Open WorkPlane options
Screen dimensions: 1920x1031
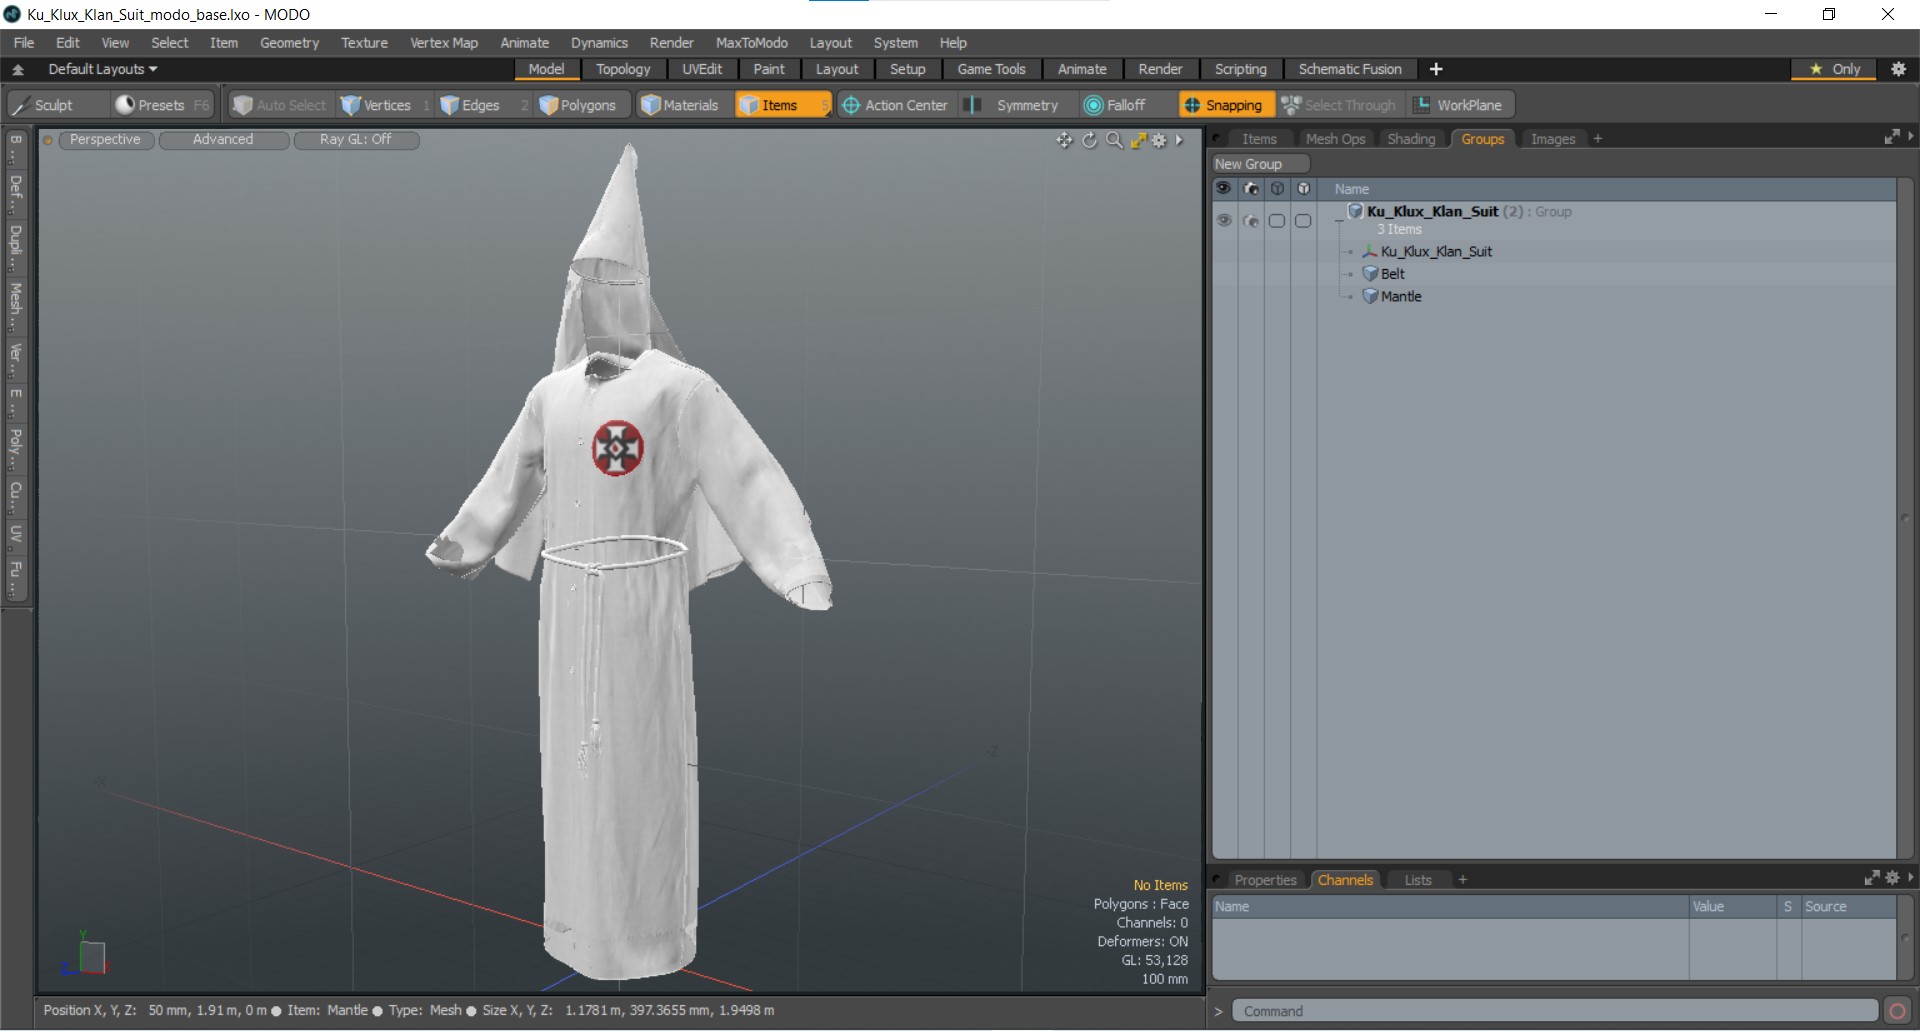1459,105
